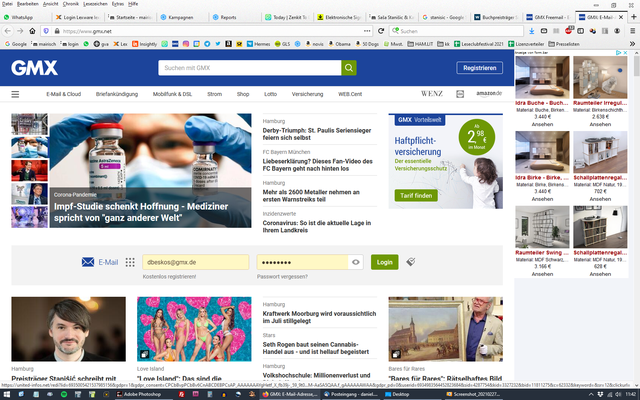This screenshot has width=640, height=400.
Task: Open the HAM.LIT bookmarks folder
Action: tap(420, 44)
